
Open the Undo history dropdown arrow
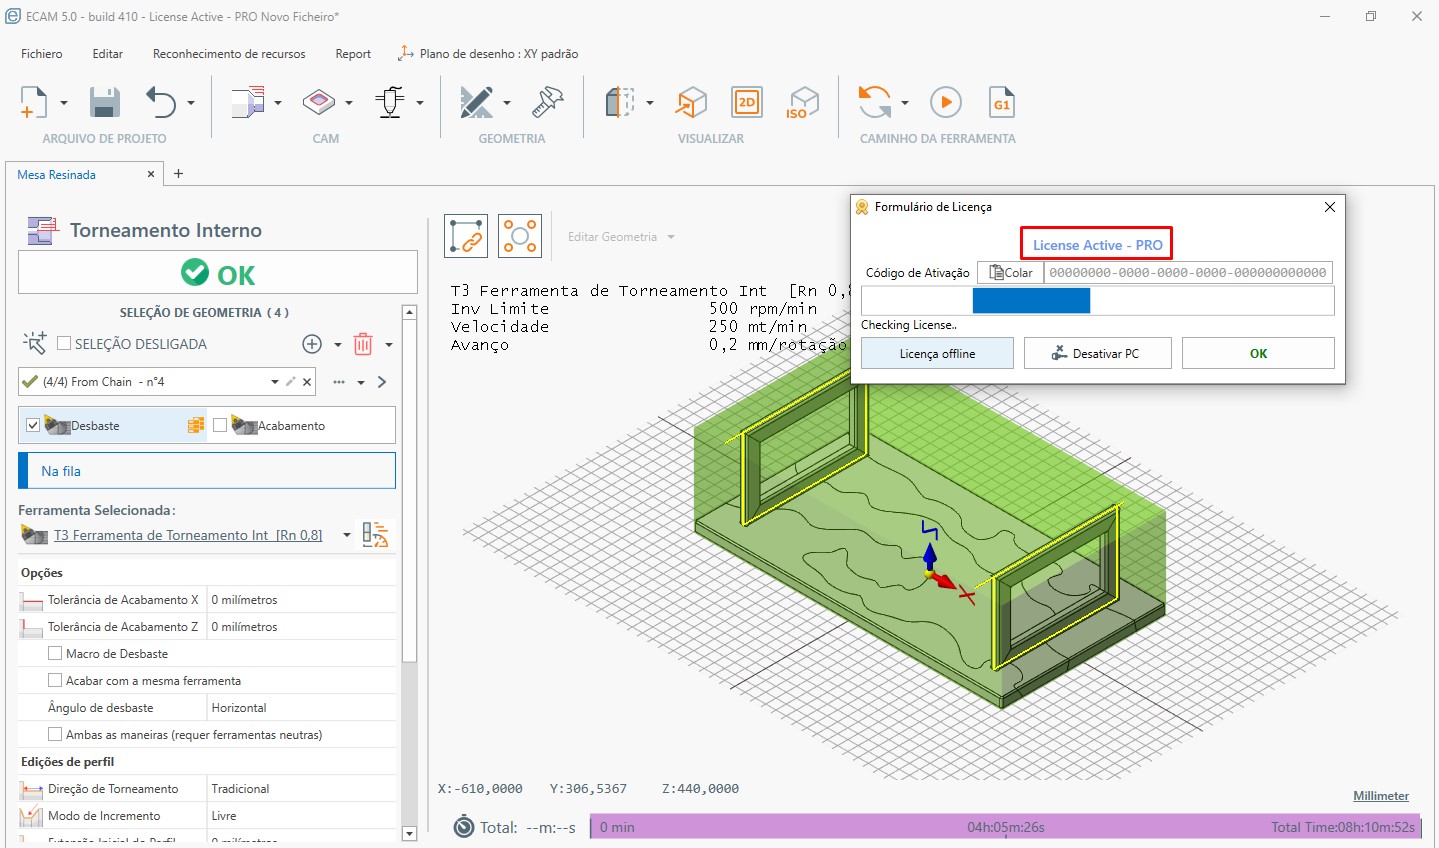[190, 103]
